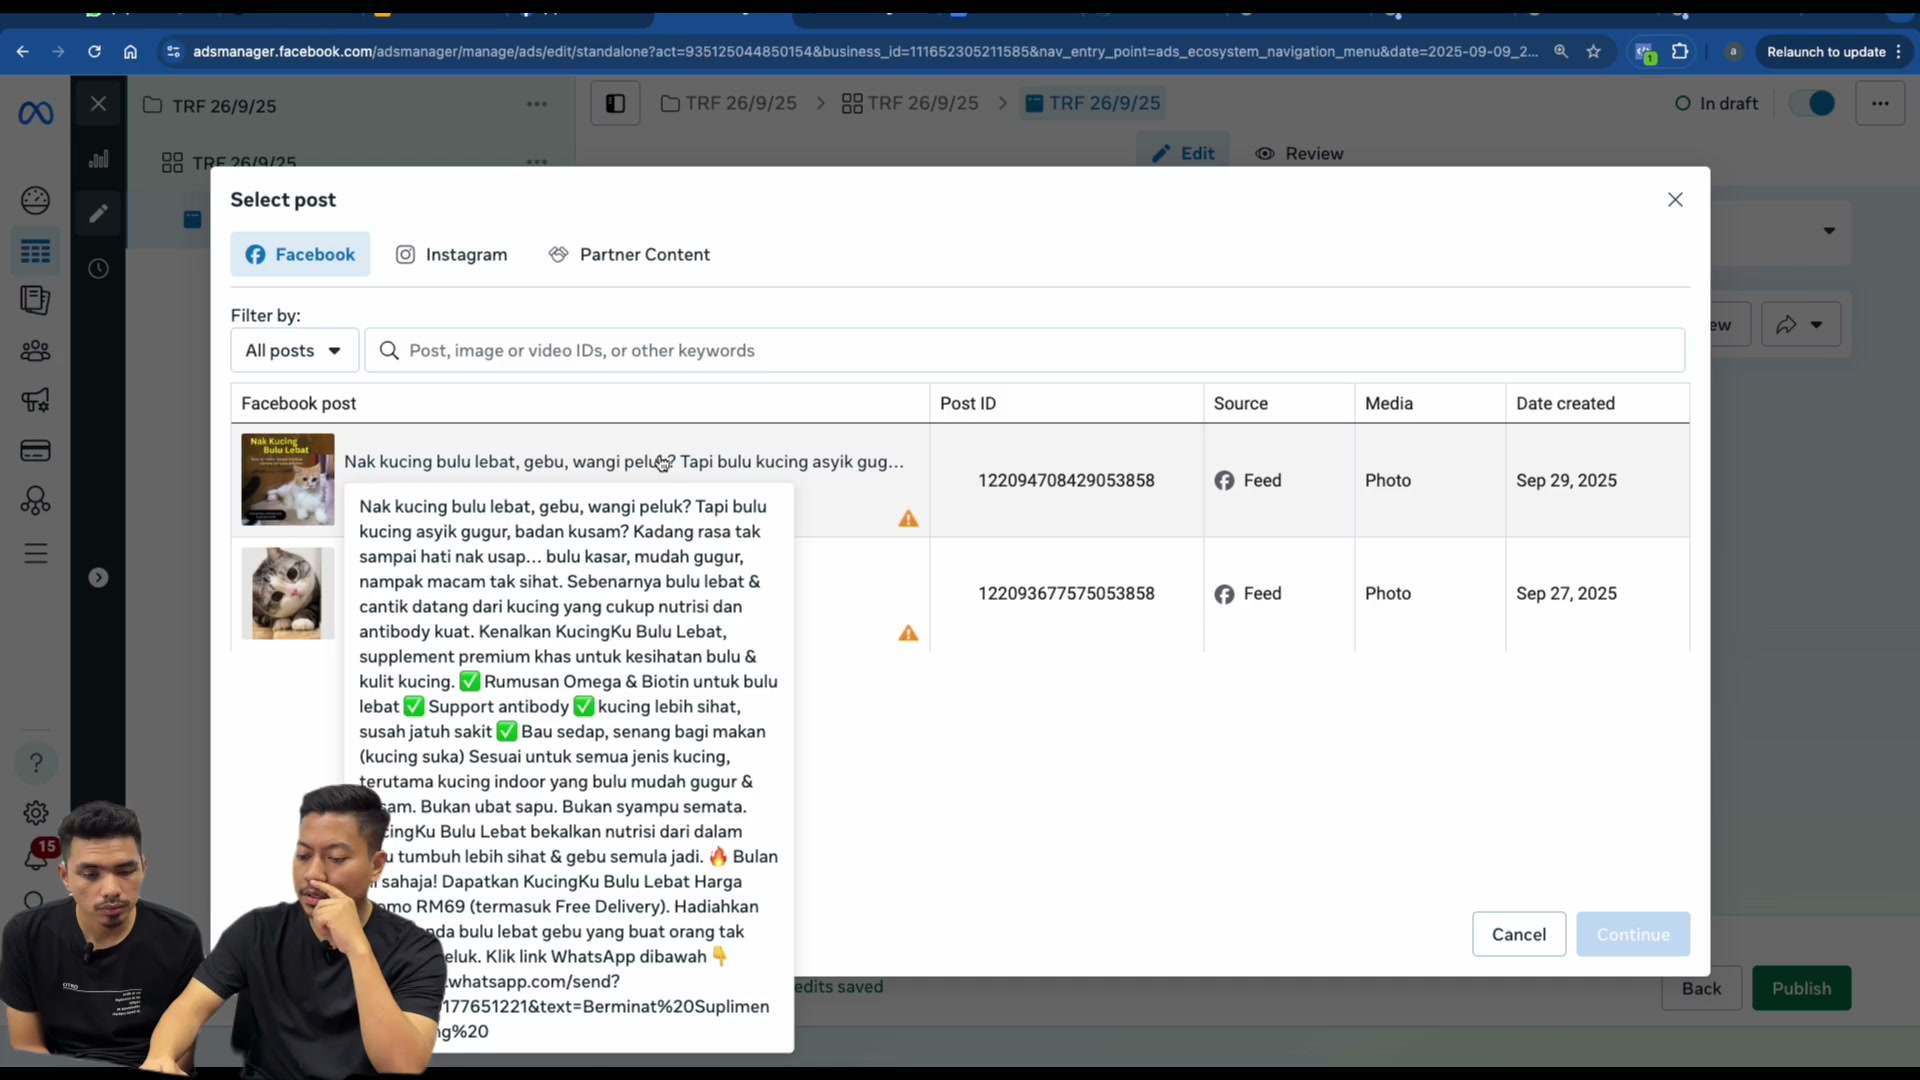Open the Review tab

(x=1299, y=153)
